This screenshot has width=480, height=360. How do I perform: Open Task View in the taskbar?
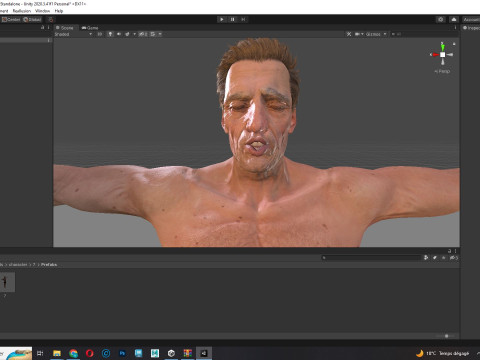(x=40, y=353)
